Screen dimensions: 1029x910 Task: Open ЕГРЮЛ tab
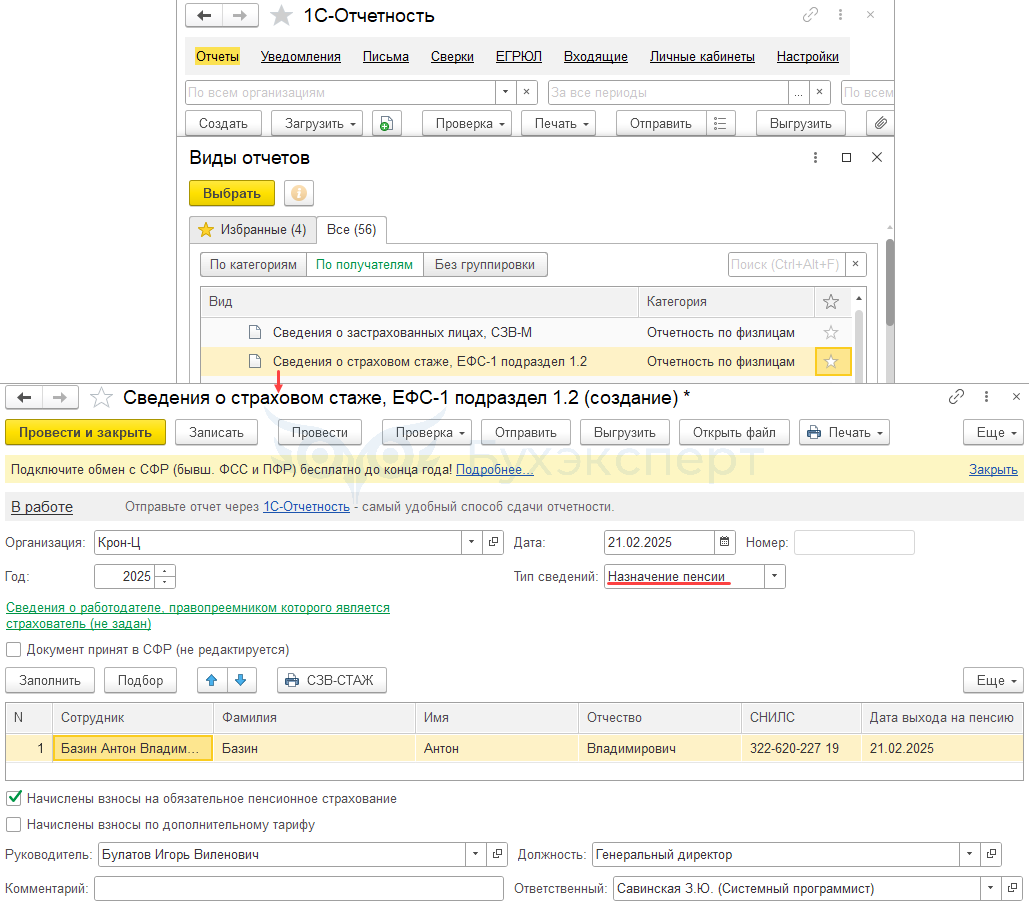pos(518,56)
